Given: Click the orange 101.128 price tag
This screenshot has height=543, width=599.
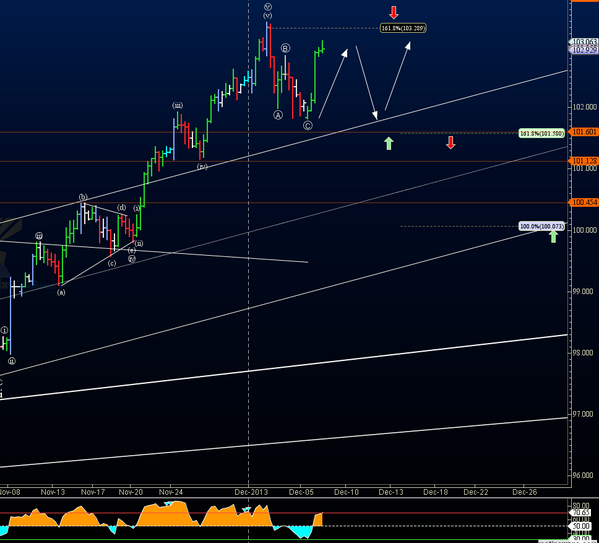Looking at the screenshot, I should tap(584, 161).
